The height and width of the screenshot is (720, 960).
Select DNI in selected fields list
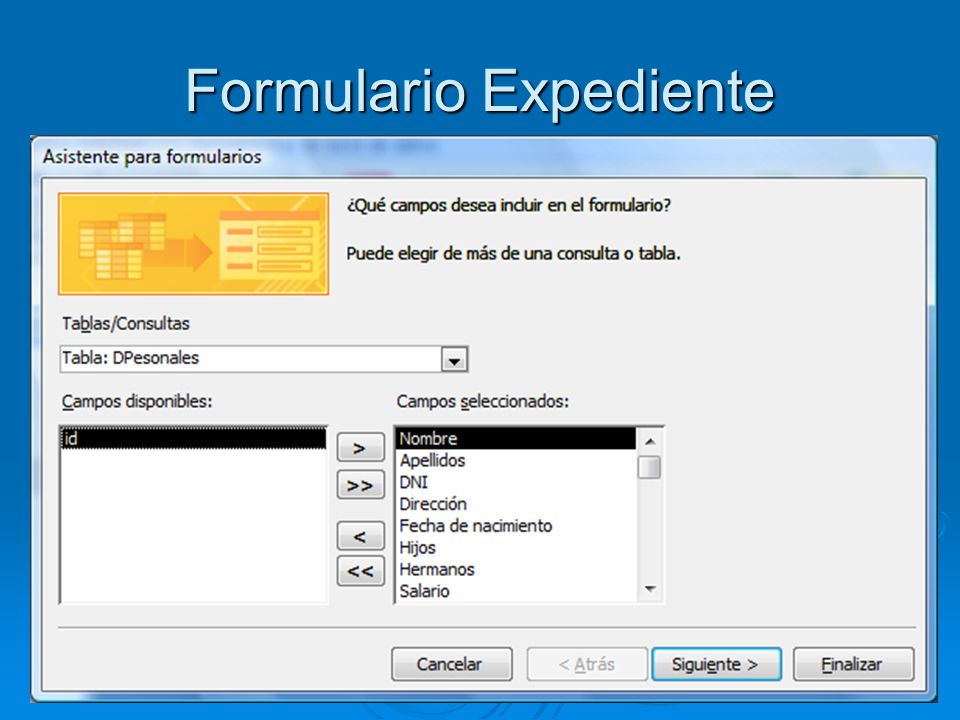(516, 482)
